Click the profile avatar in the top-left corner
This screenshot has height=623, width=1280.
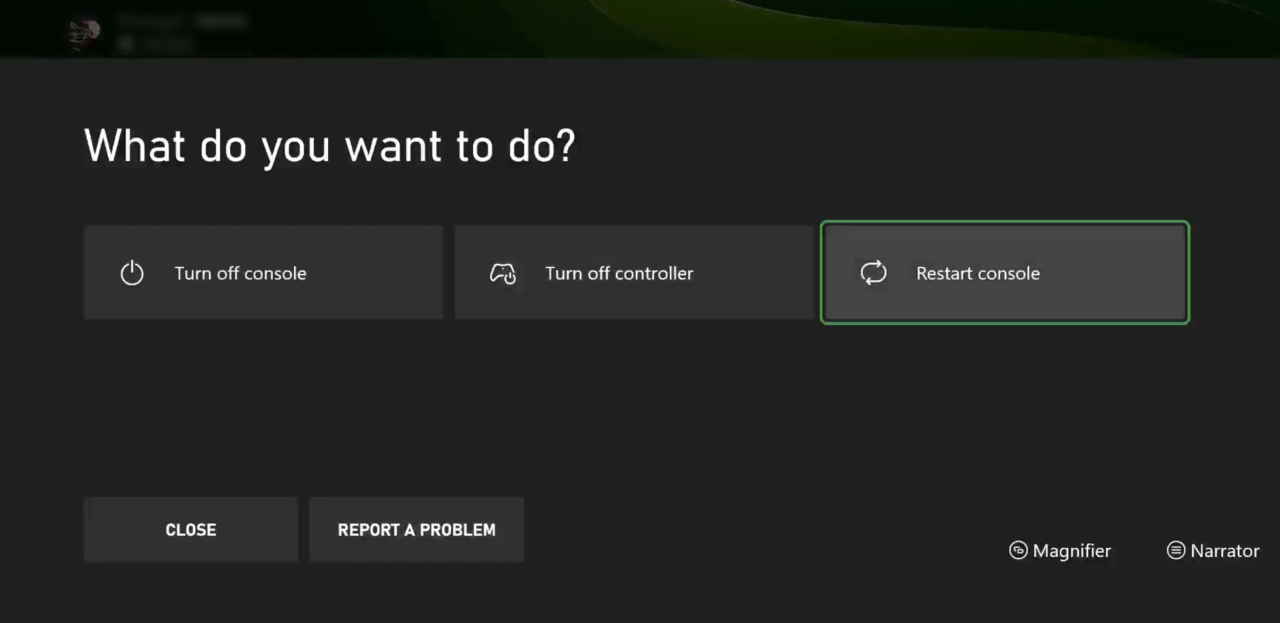(83, 31)
